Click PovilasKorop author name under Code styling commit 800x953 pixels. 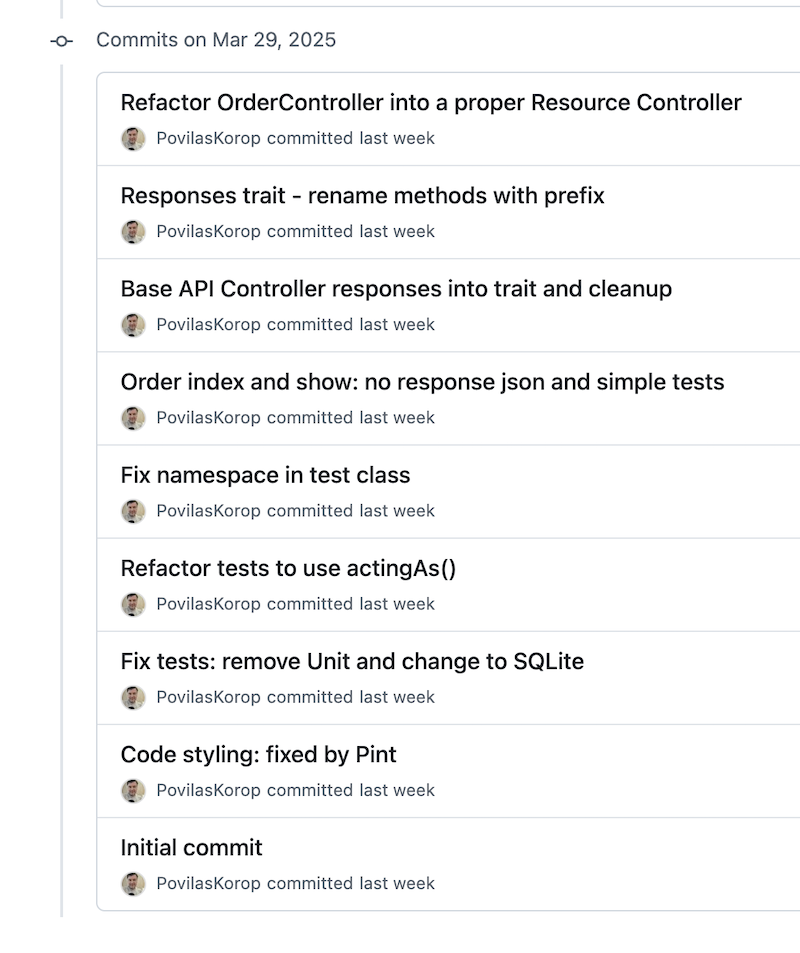click(208, 790)
